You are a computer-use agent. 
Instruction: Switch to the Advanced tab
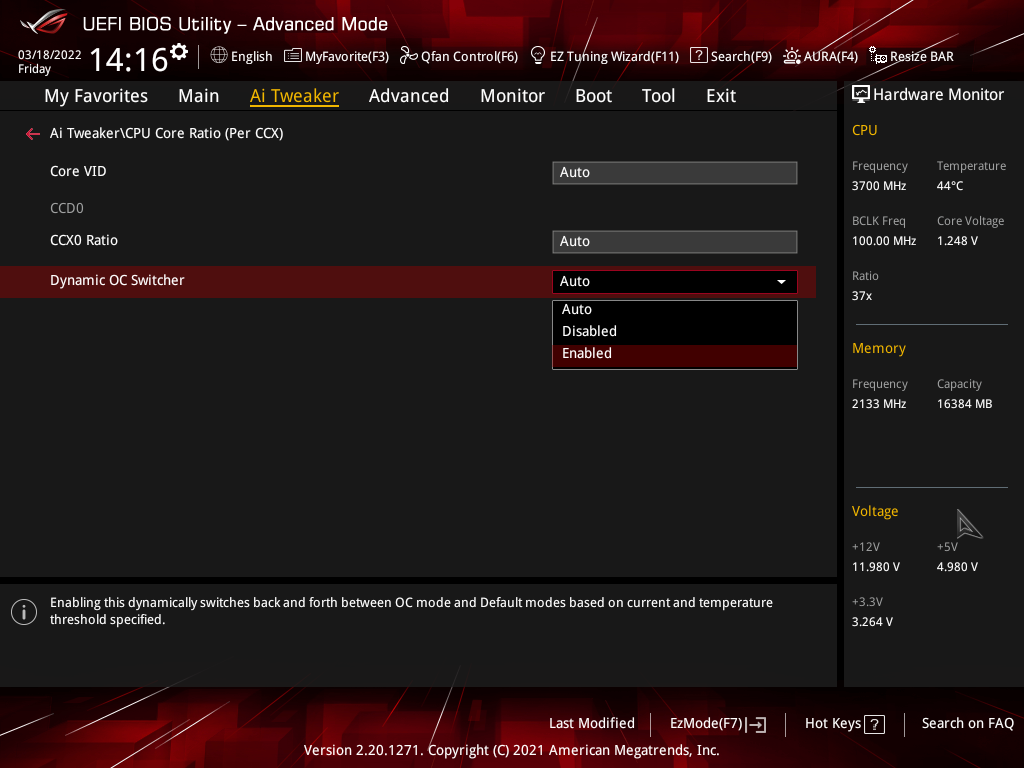click(408, 96)
